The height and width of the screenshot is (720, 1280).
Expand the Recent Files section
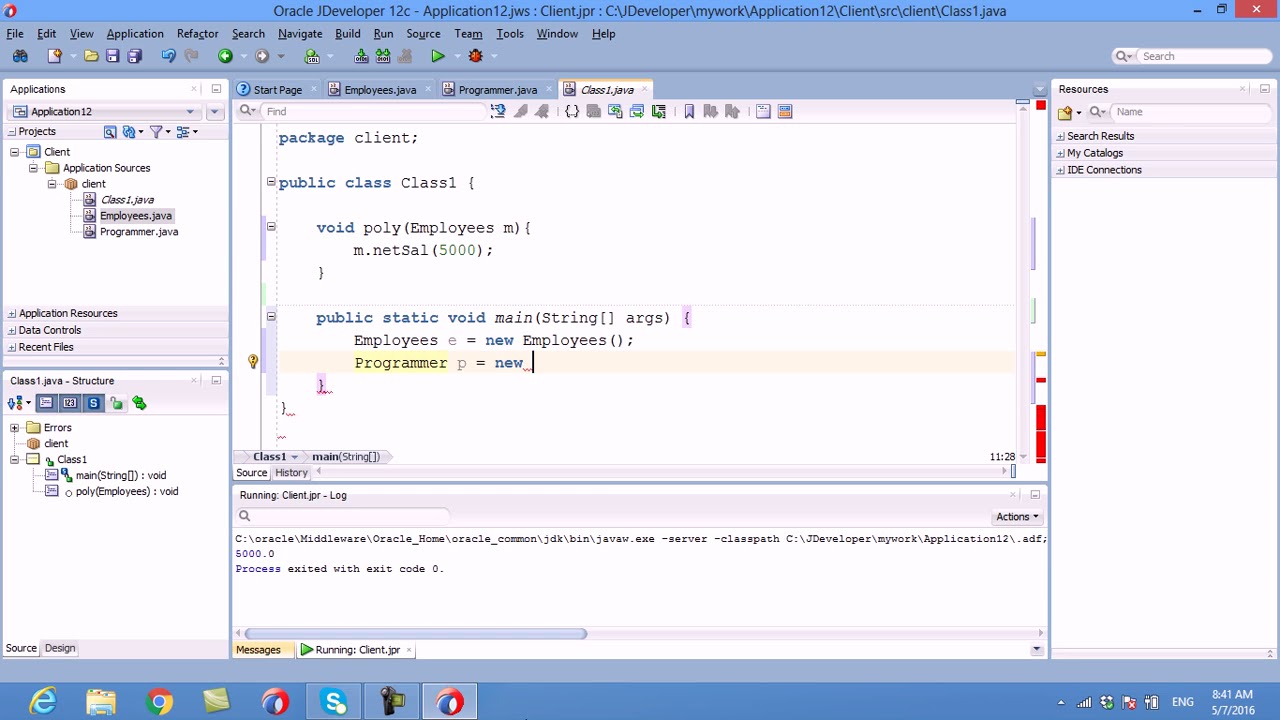12,347
